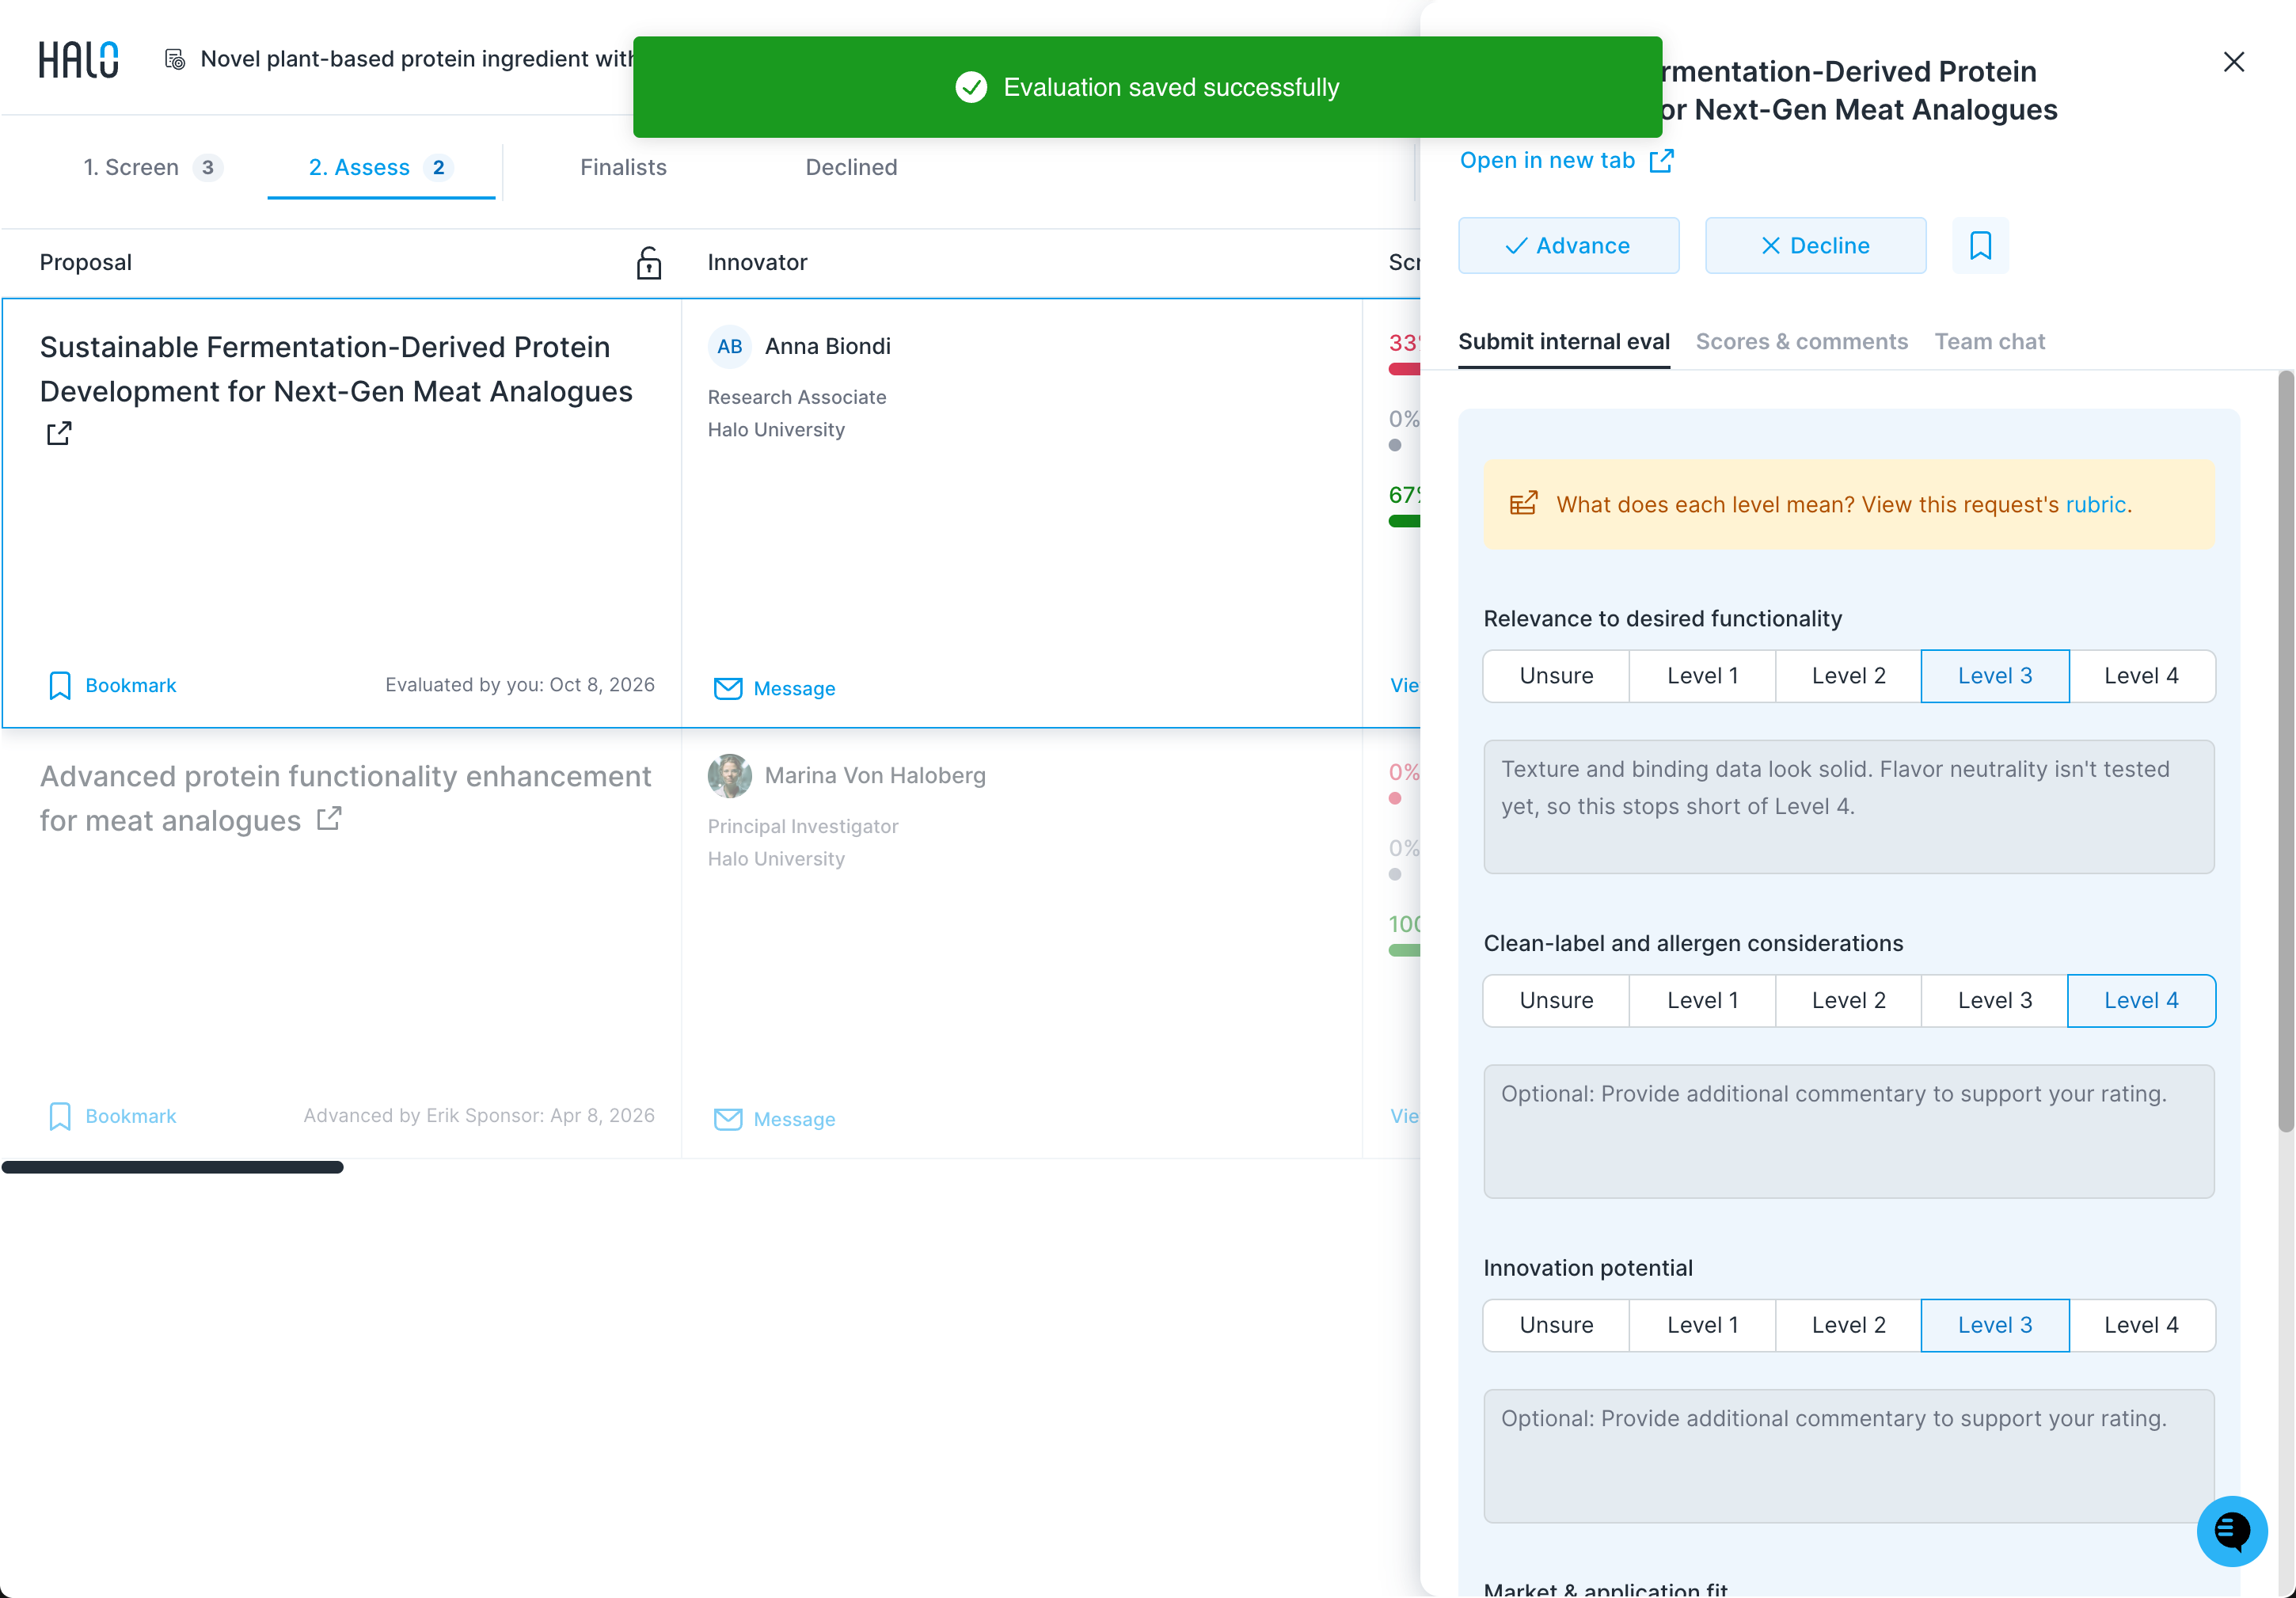Click the Clean-label commentary text box
Screen dimensions: 2296x1598
pyautogui.click(x=1848, y=1132)
